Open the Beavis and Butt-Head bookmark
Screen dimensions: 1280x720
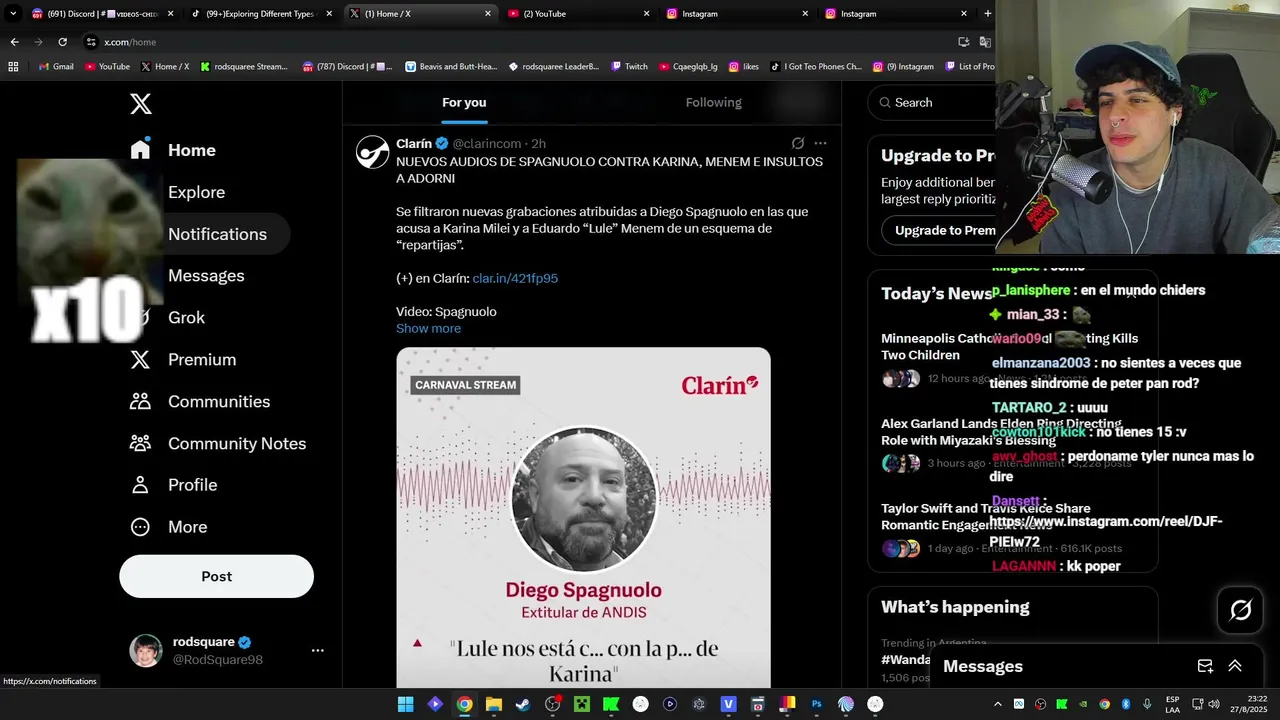tap(451, 67)
